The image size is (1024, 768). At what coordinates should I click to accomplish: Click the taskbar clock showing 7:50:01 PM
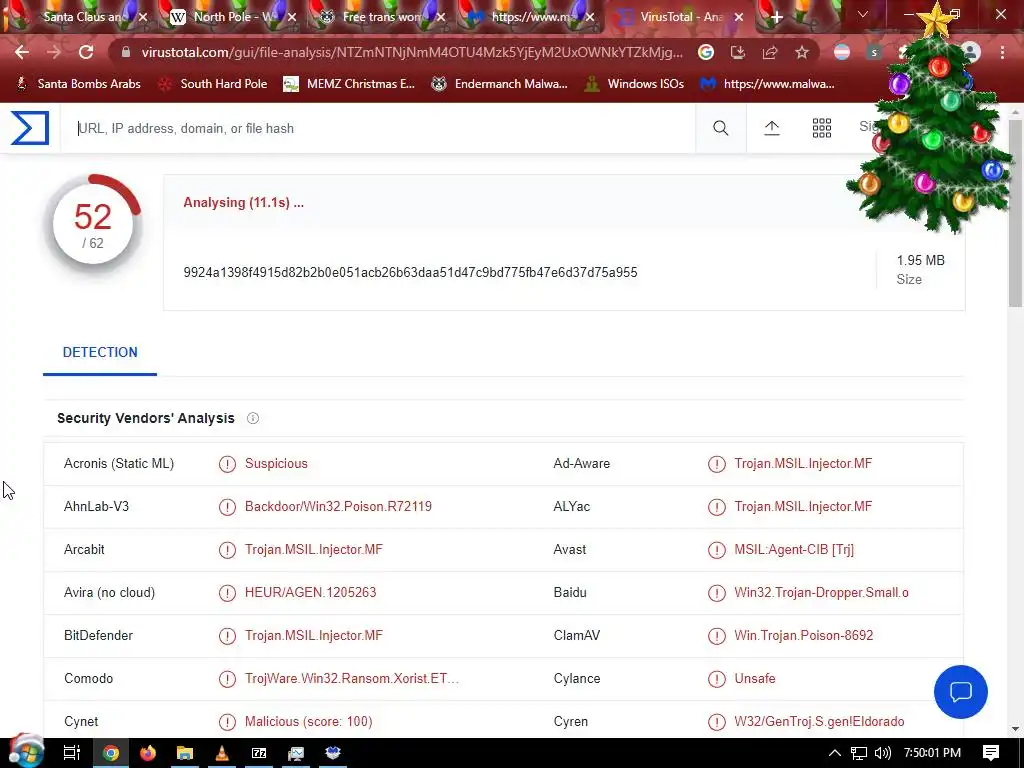tap(932, 753)
